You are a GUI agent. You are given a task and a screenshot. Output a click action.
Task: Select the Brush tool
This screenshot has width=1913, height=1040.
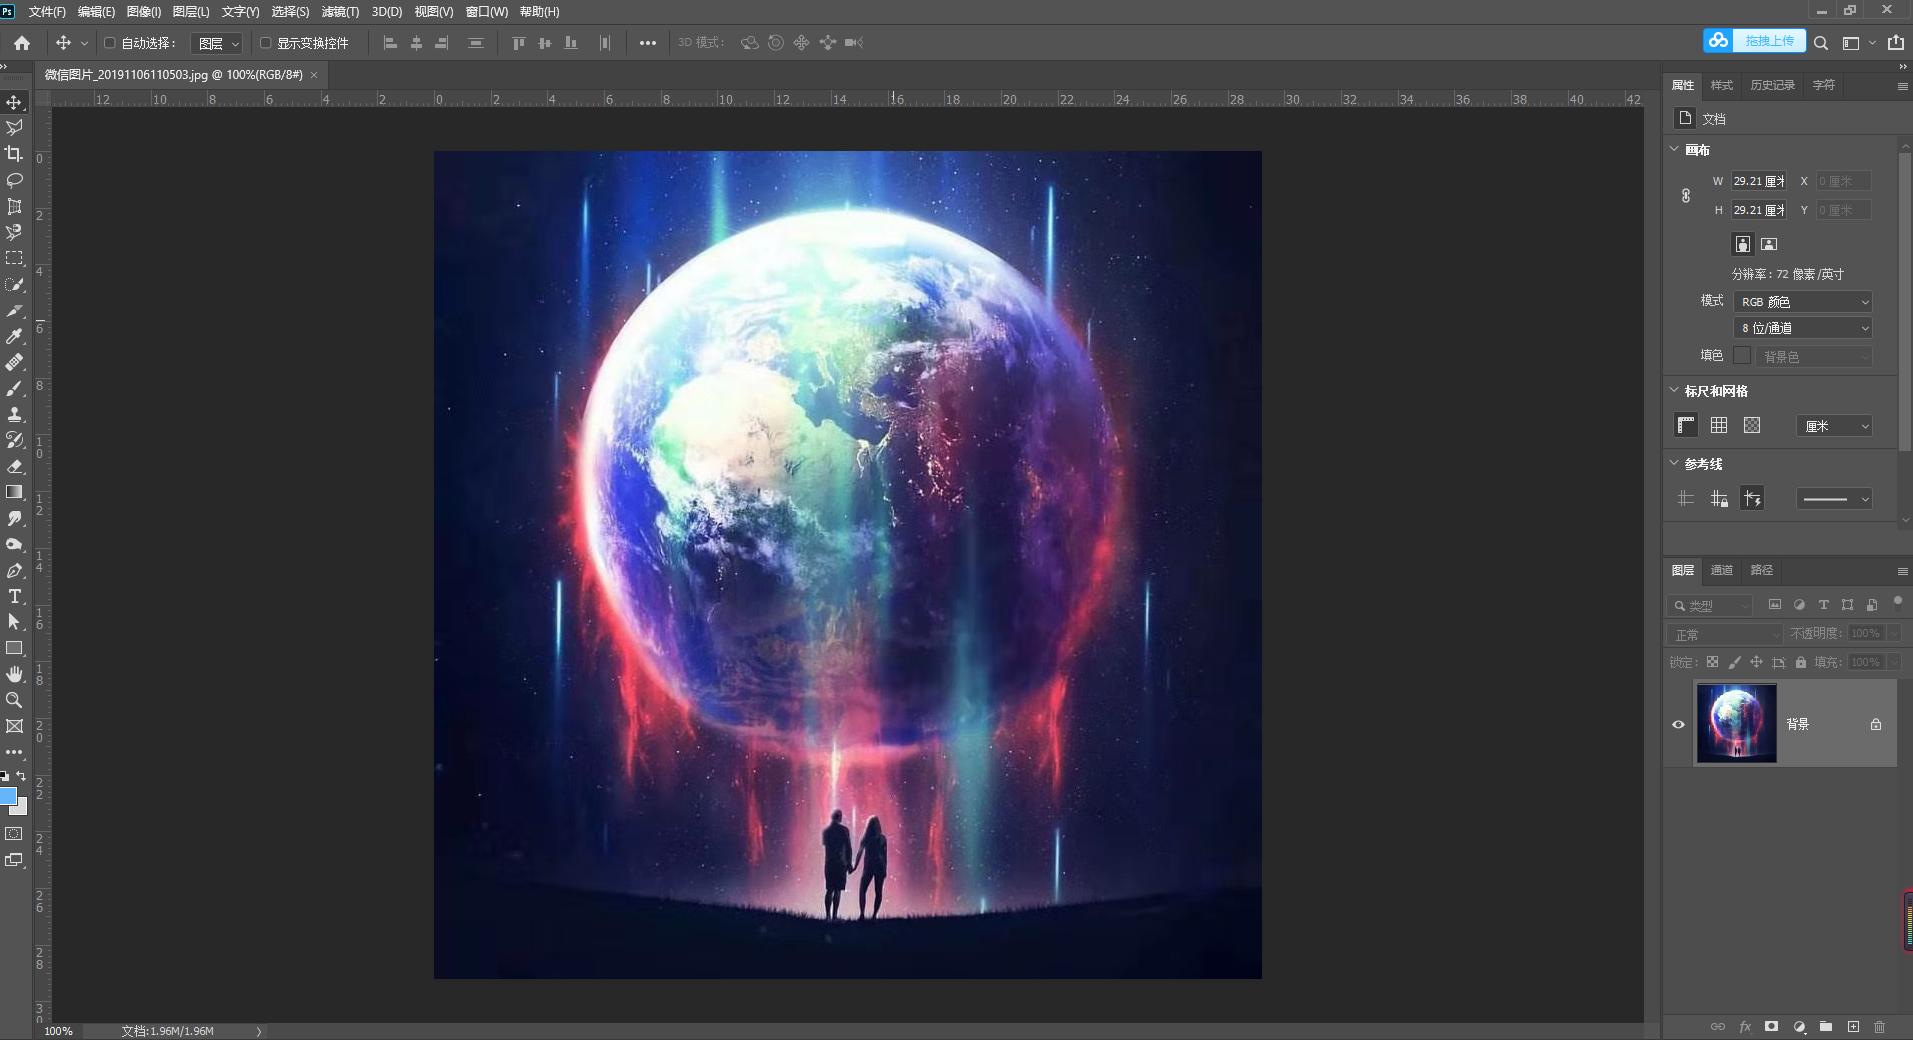[x=14, y=387]
